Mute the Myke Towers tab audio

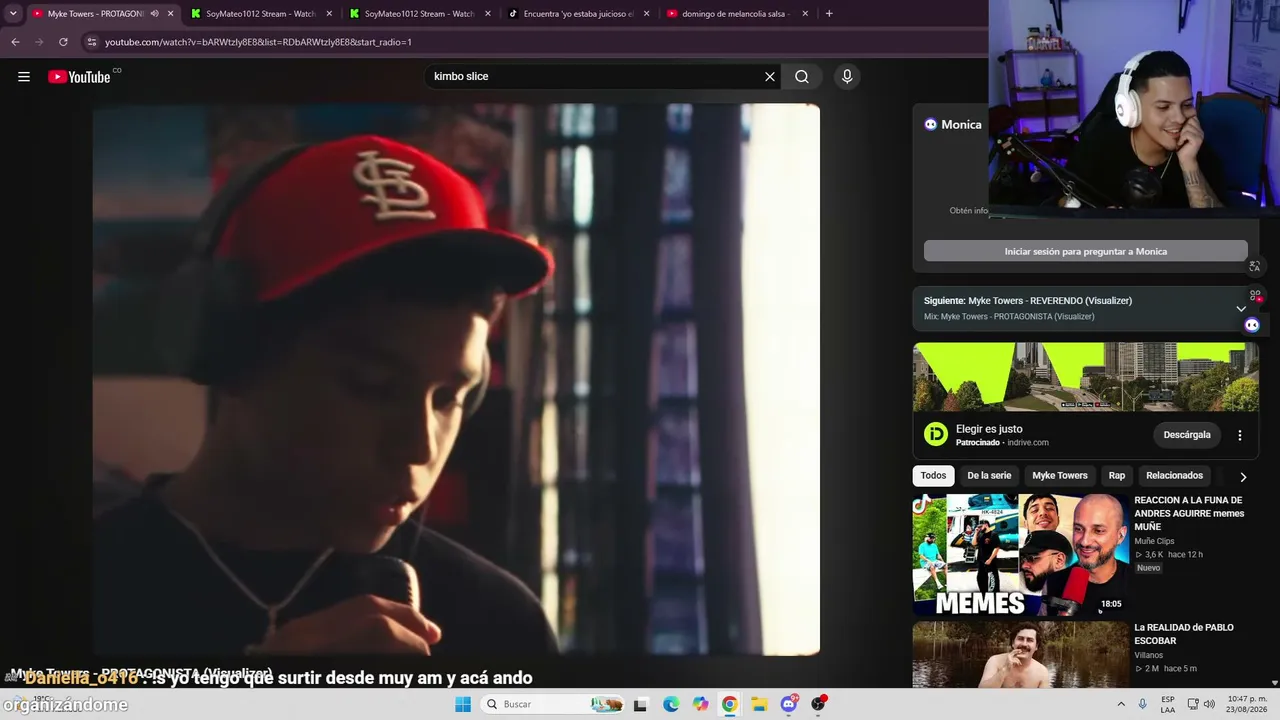tap(154, 14)
